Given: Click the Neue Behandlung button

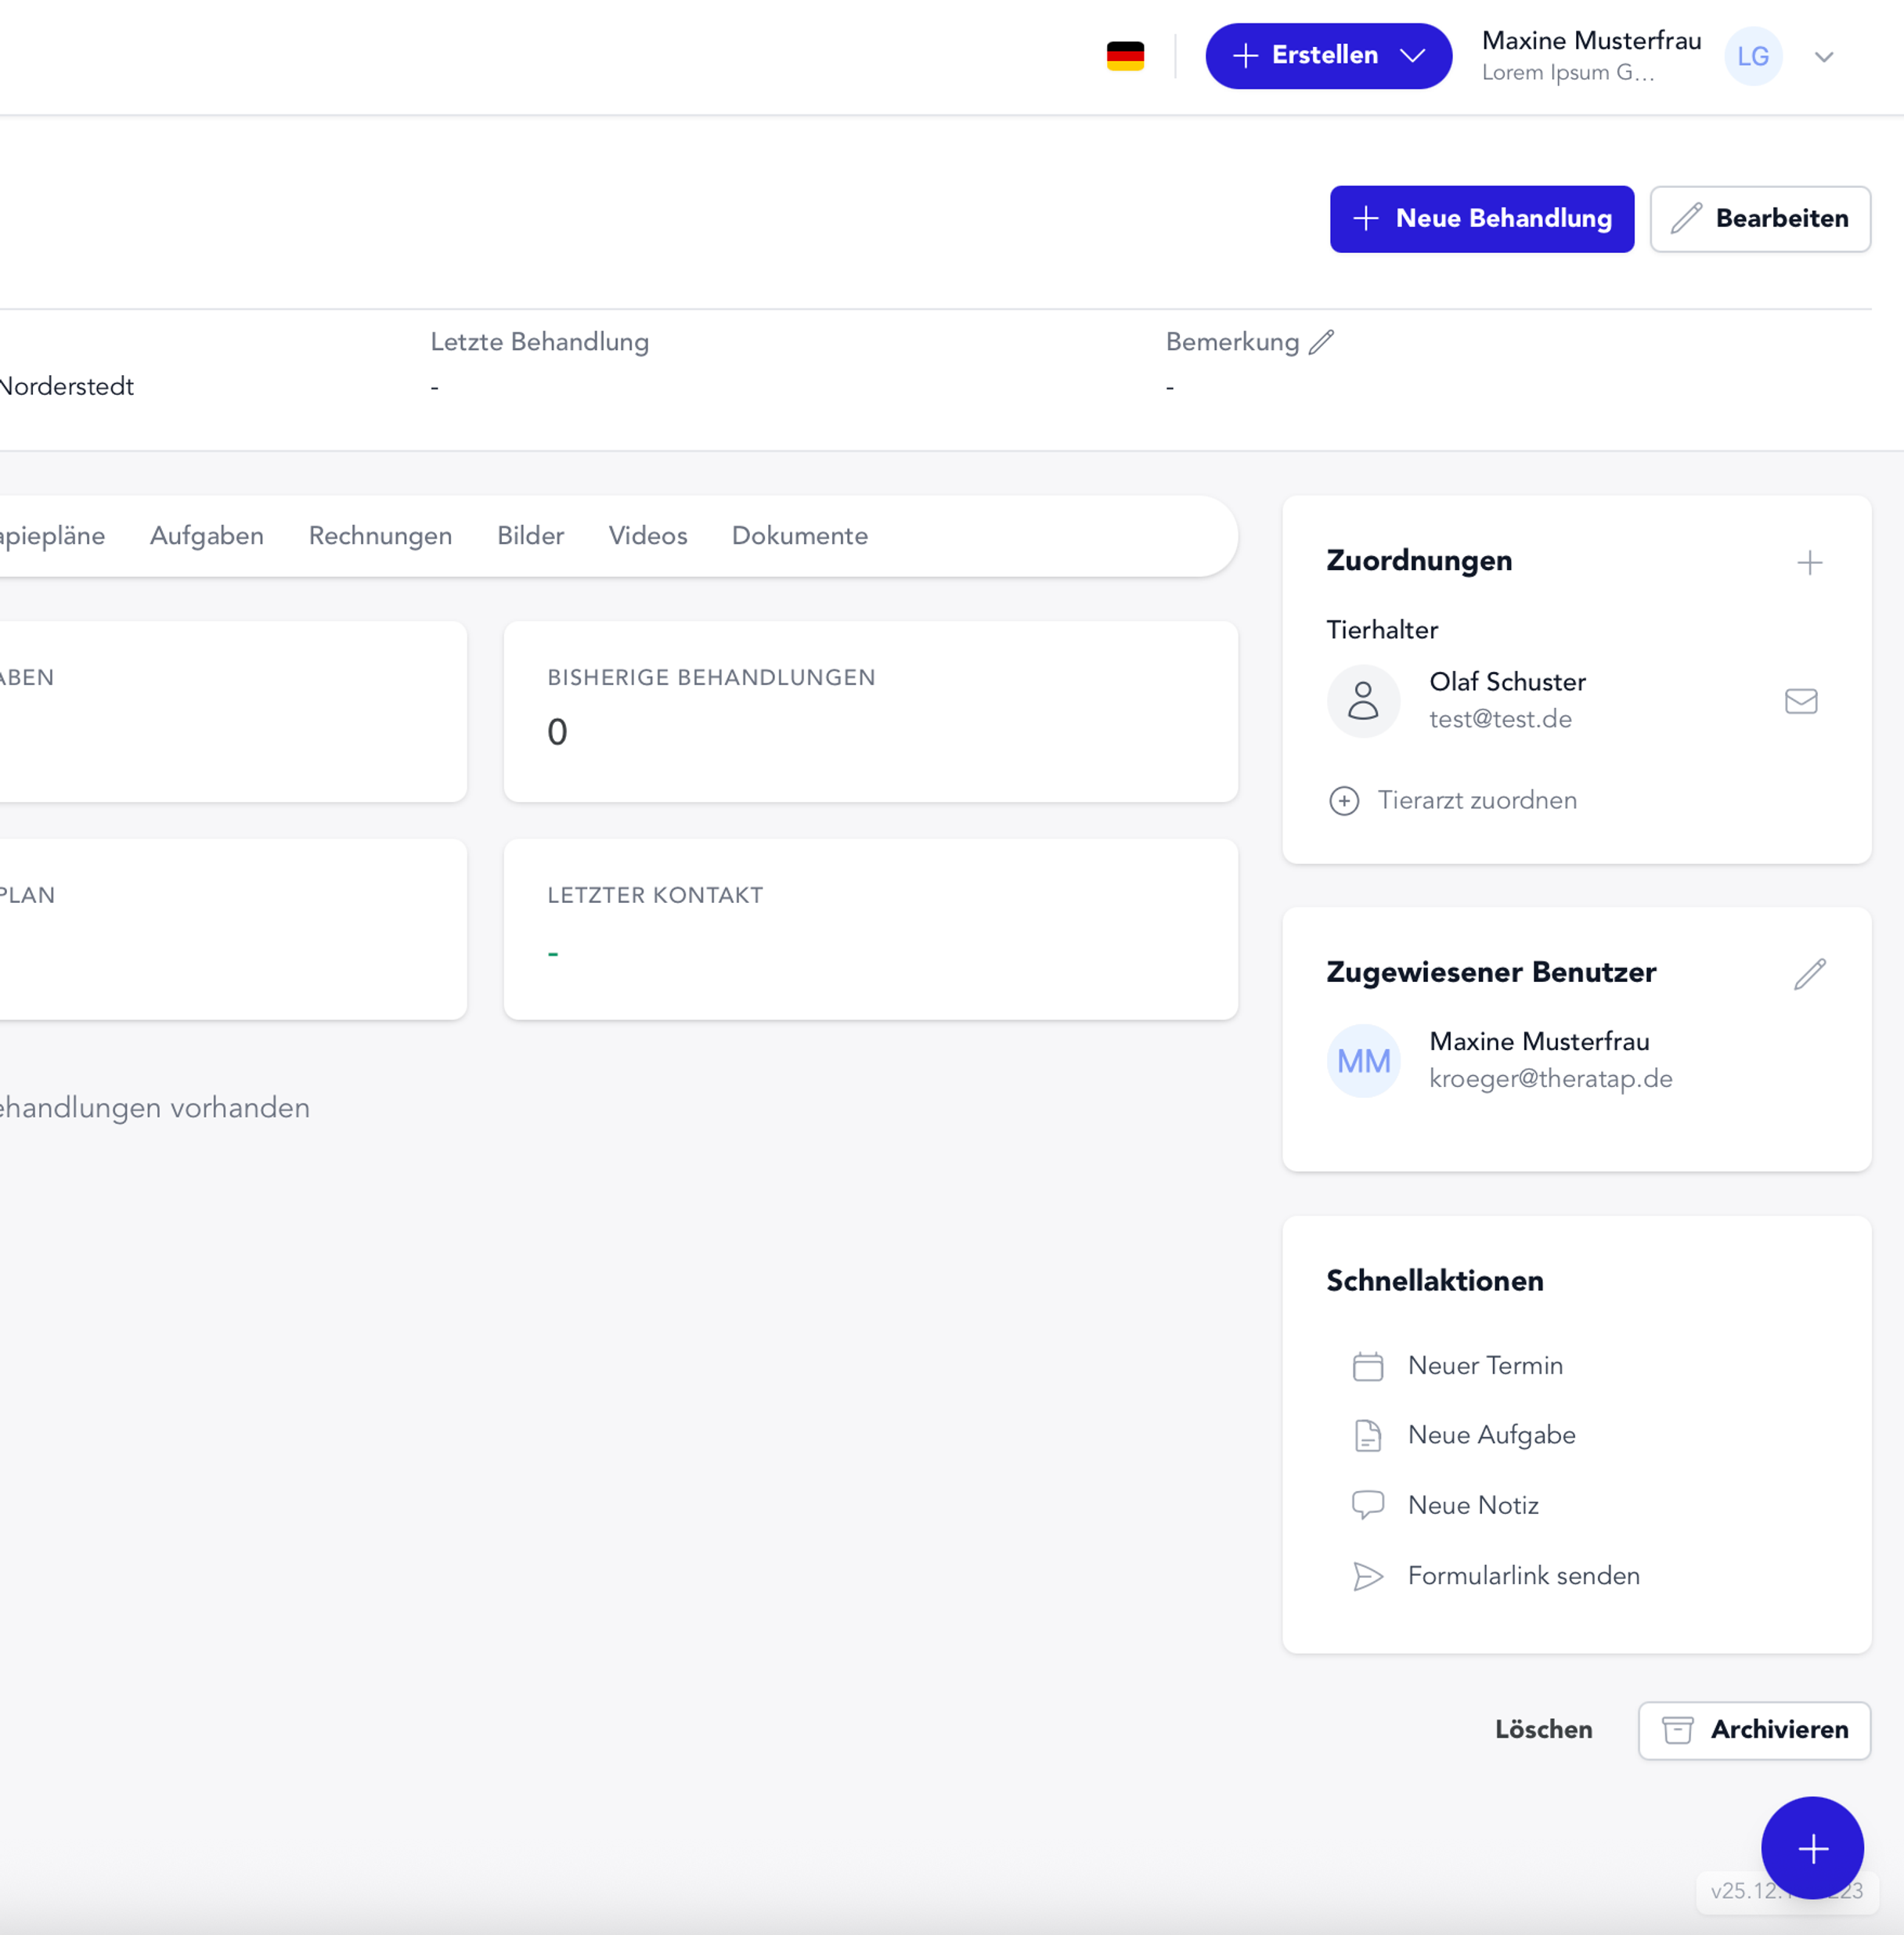Looking at the screenshot, I should 1481,219.
